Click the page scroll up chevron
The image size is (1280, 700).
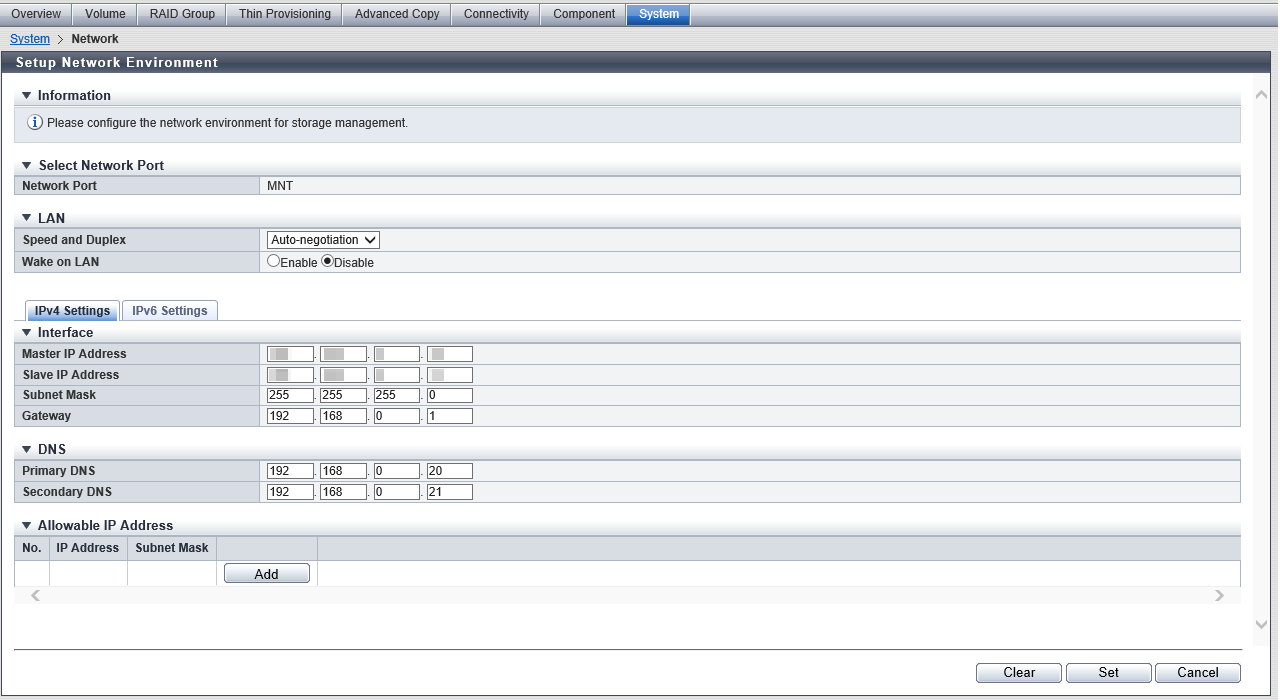1261,96
